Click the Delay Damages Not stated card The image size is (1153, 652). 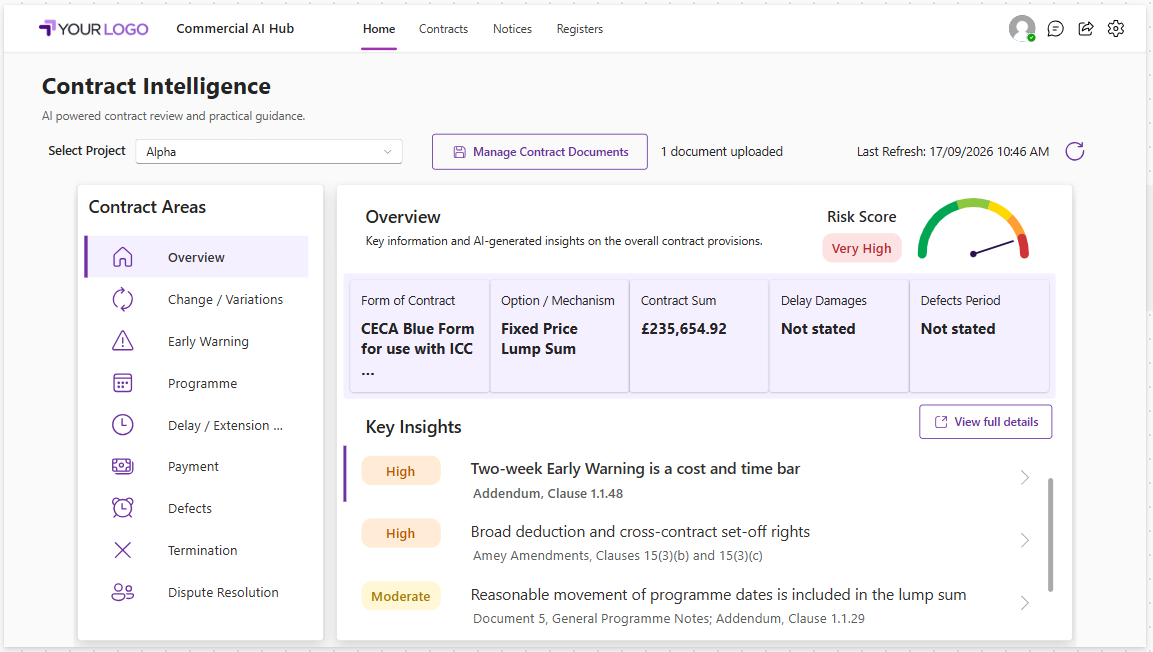[x=839, y=336]
